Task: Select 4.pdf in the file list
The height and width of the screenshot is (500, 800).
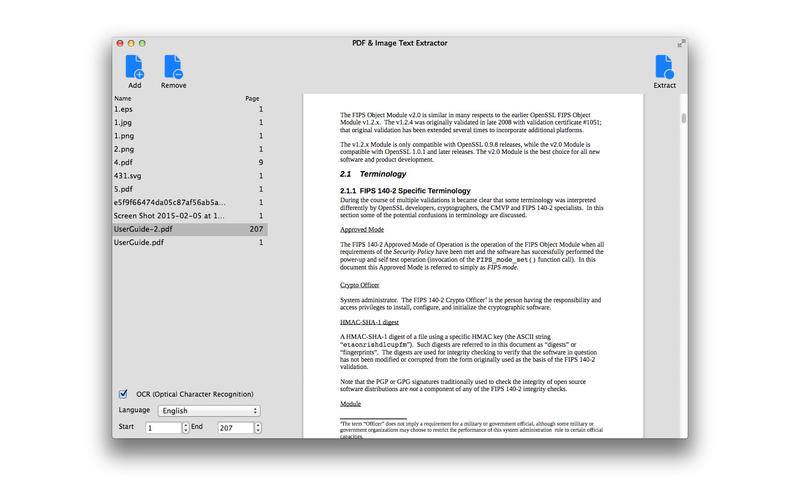Action: pyautogui.click(x=189, y=162)
